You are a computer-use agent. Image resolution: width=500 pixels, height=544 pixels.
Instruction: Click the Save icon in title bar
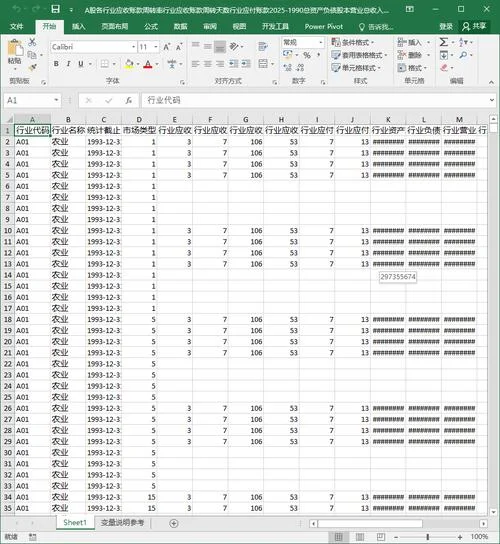[55, 9]
